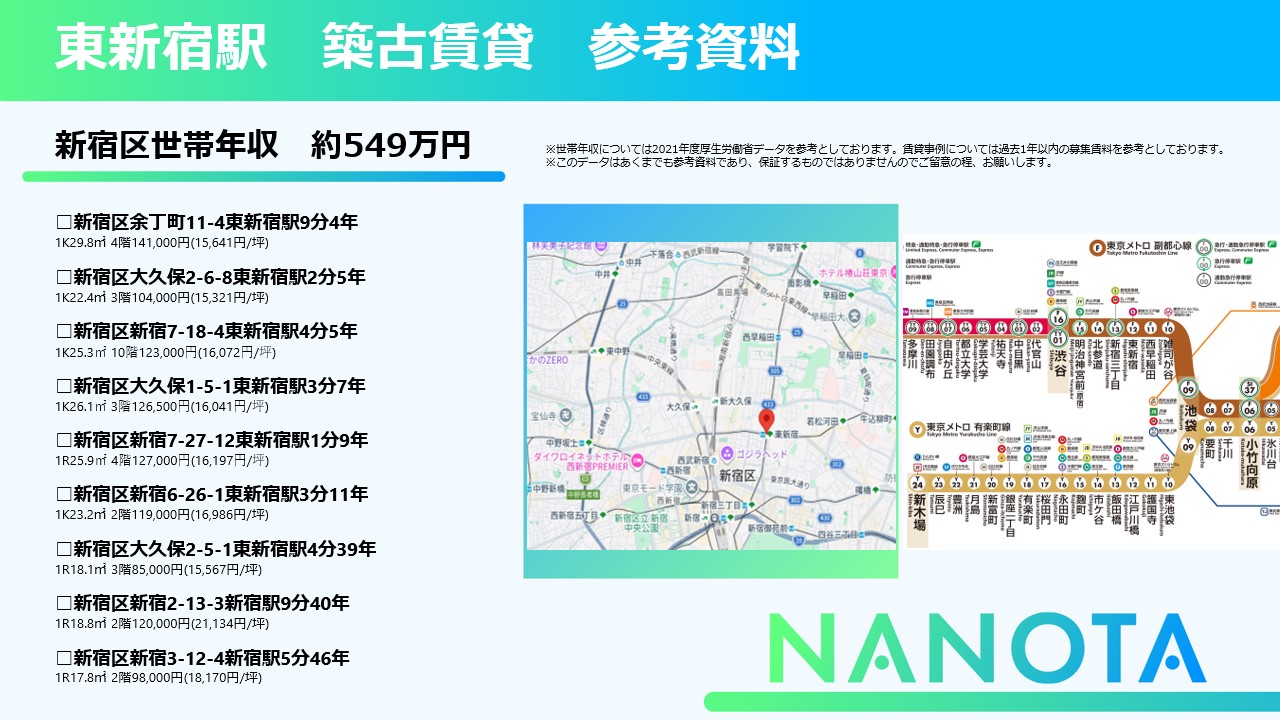
Task: Check the box for 新宿区余丁町11-4 listing
Action: coord(64,222)
